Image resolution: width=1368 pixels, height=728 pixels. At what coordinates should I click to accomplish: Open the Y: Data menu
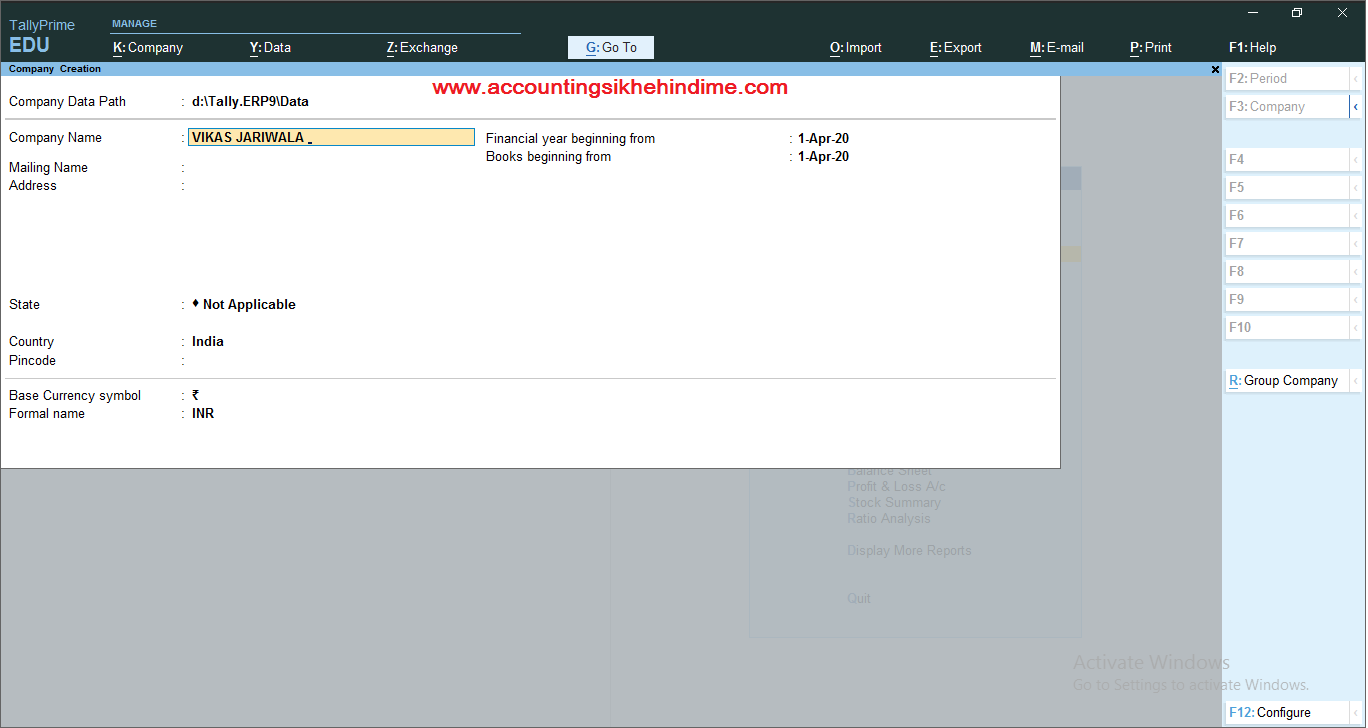coord(270,47)
